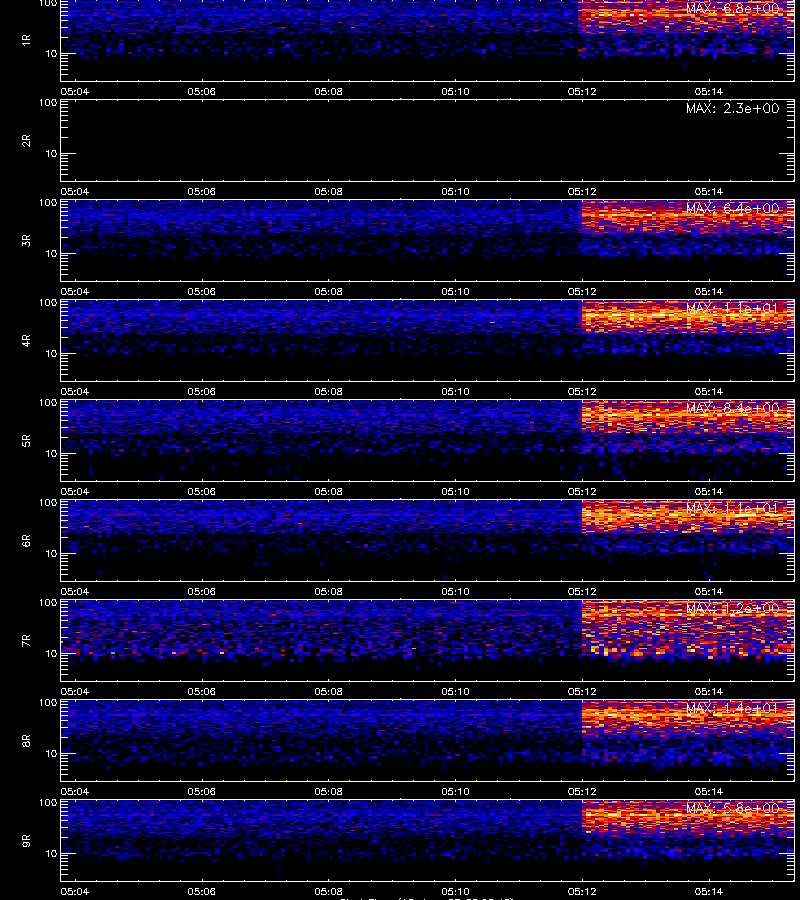The width and height of the screenshot is (800, 900).
Task: Click the 8R panel axis label
Action: [26, 740]
